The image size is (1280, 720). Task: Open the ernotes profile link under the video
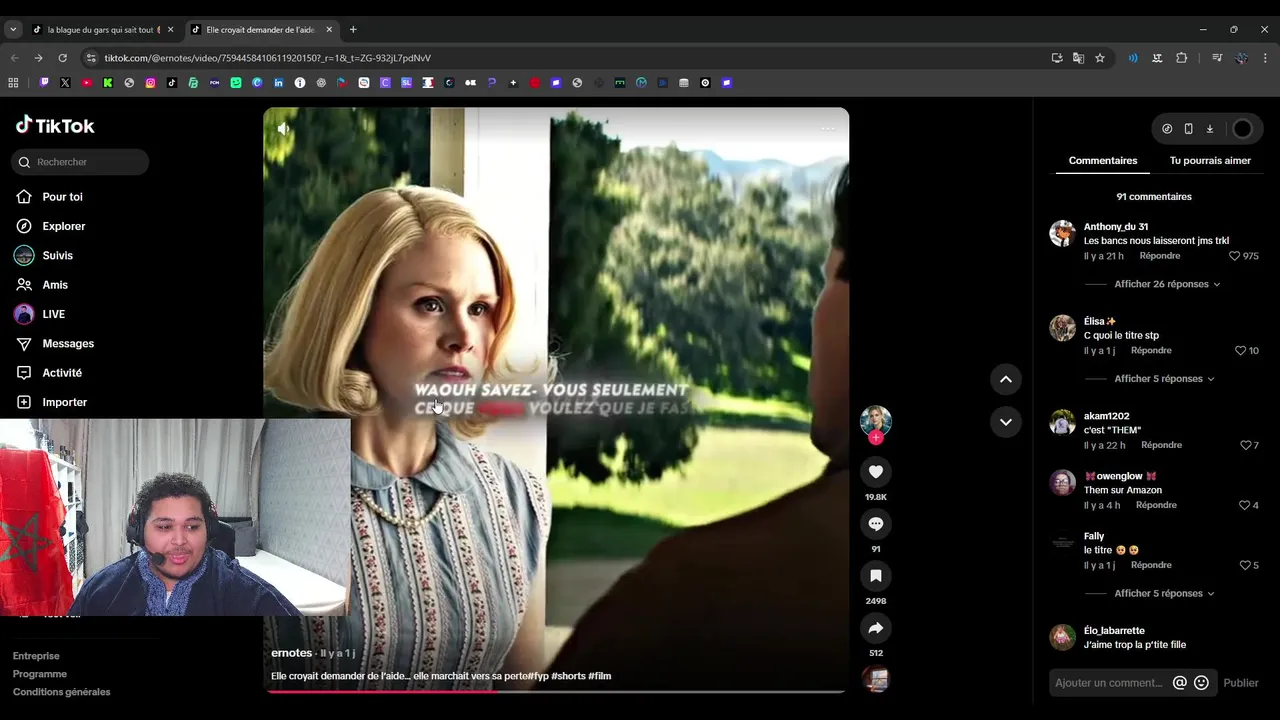coord(292,653)
